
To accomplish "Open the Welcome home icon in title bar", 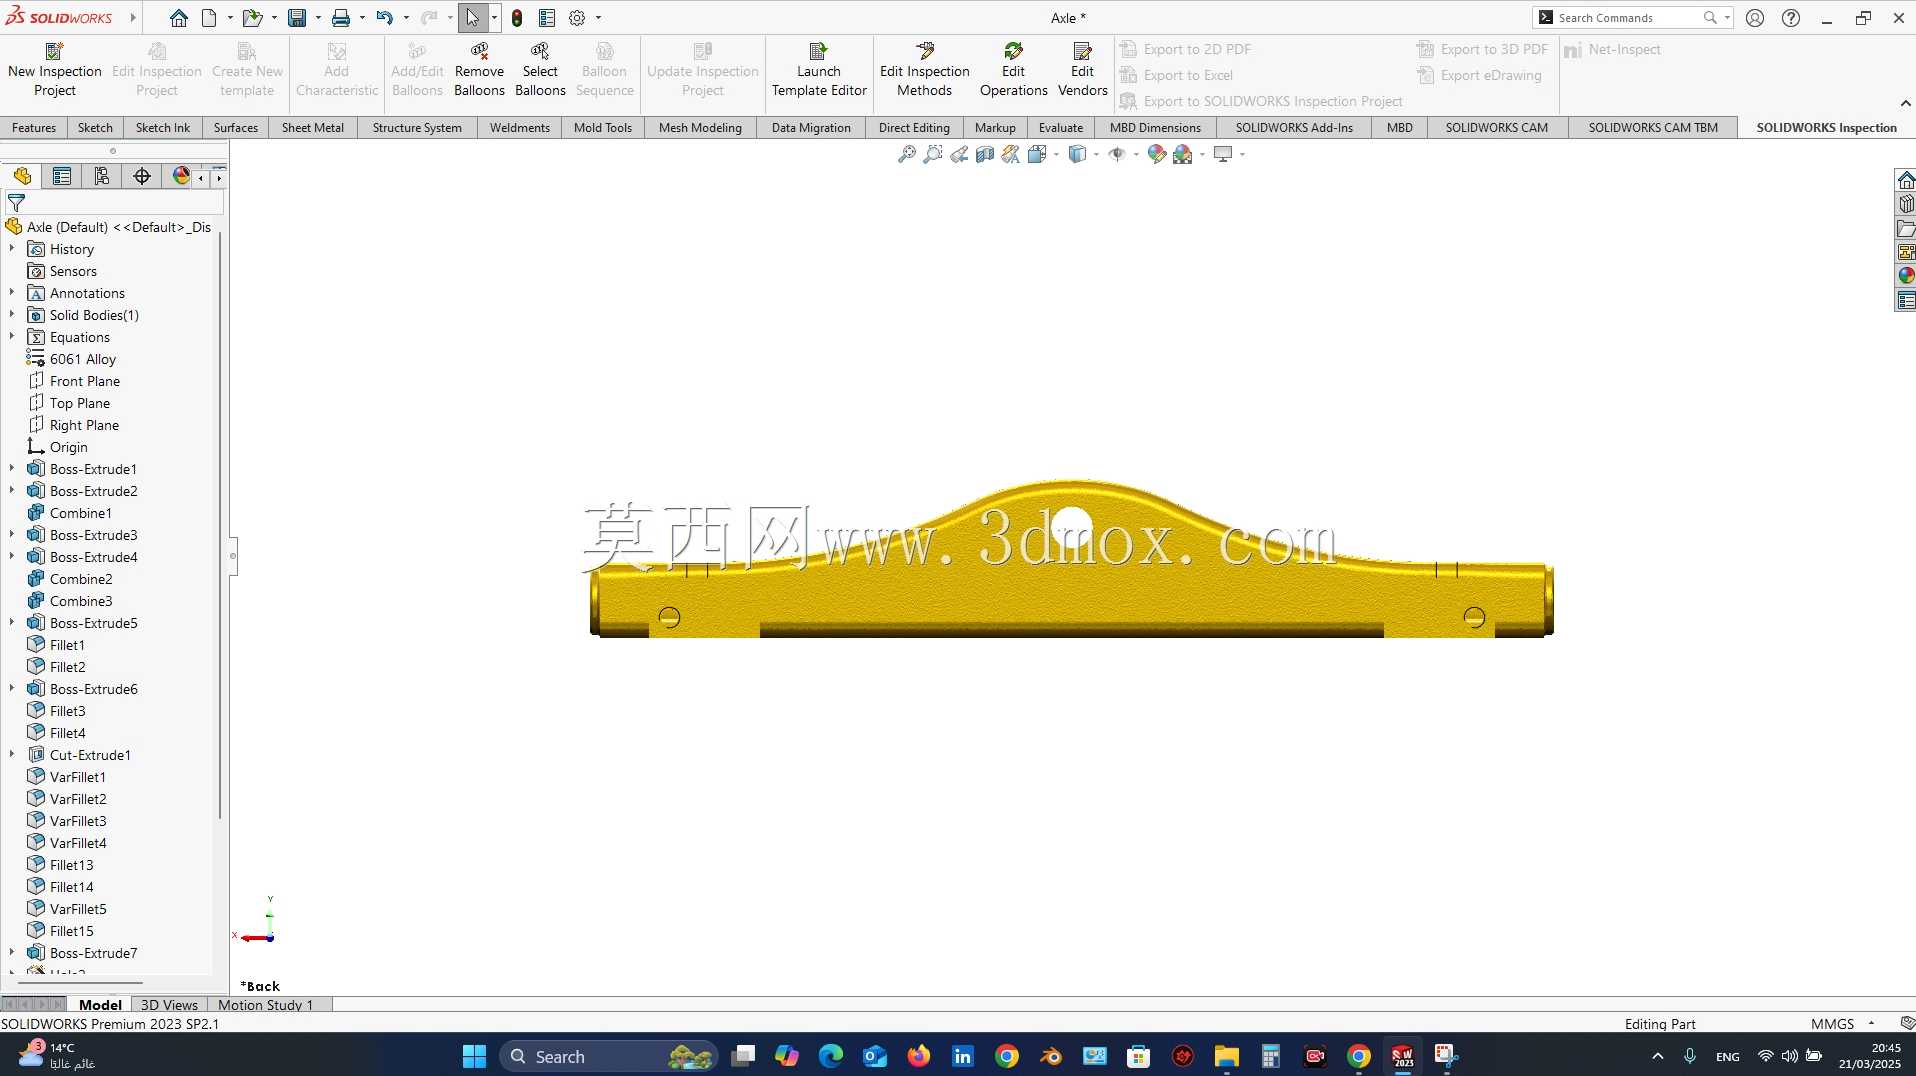I will pyautogui.click(x=178, y=18).
